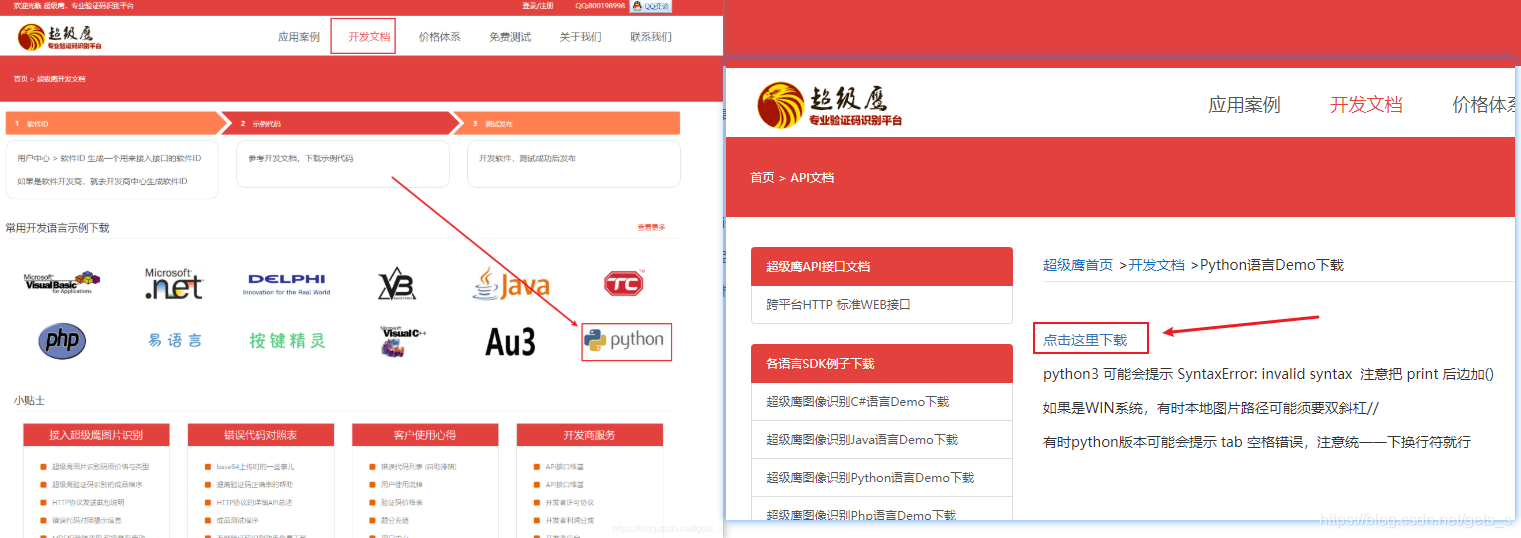This screenshot has width=1521, height=538.
Task: Click the QQ:800198998 text
Action: click(600, 6)
